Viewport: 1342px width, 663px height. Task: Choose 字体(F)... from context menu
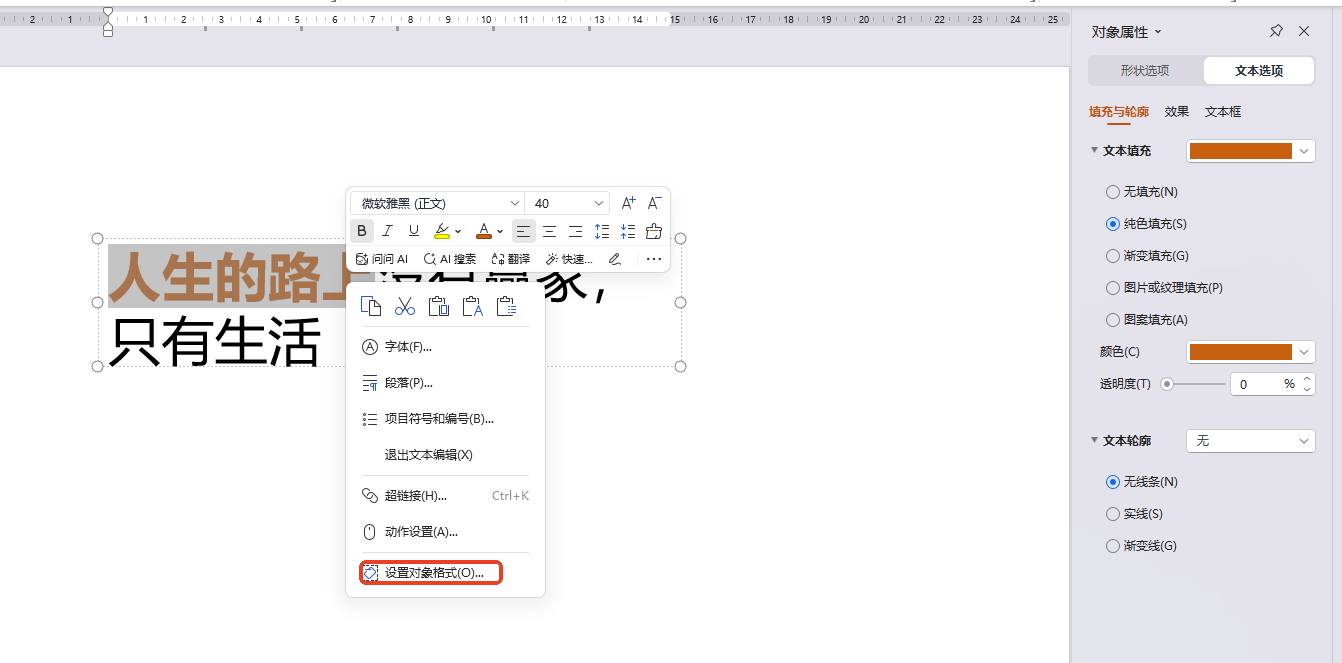(x=445, y=347)
